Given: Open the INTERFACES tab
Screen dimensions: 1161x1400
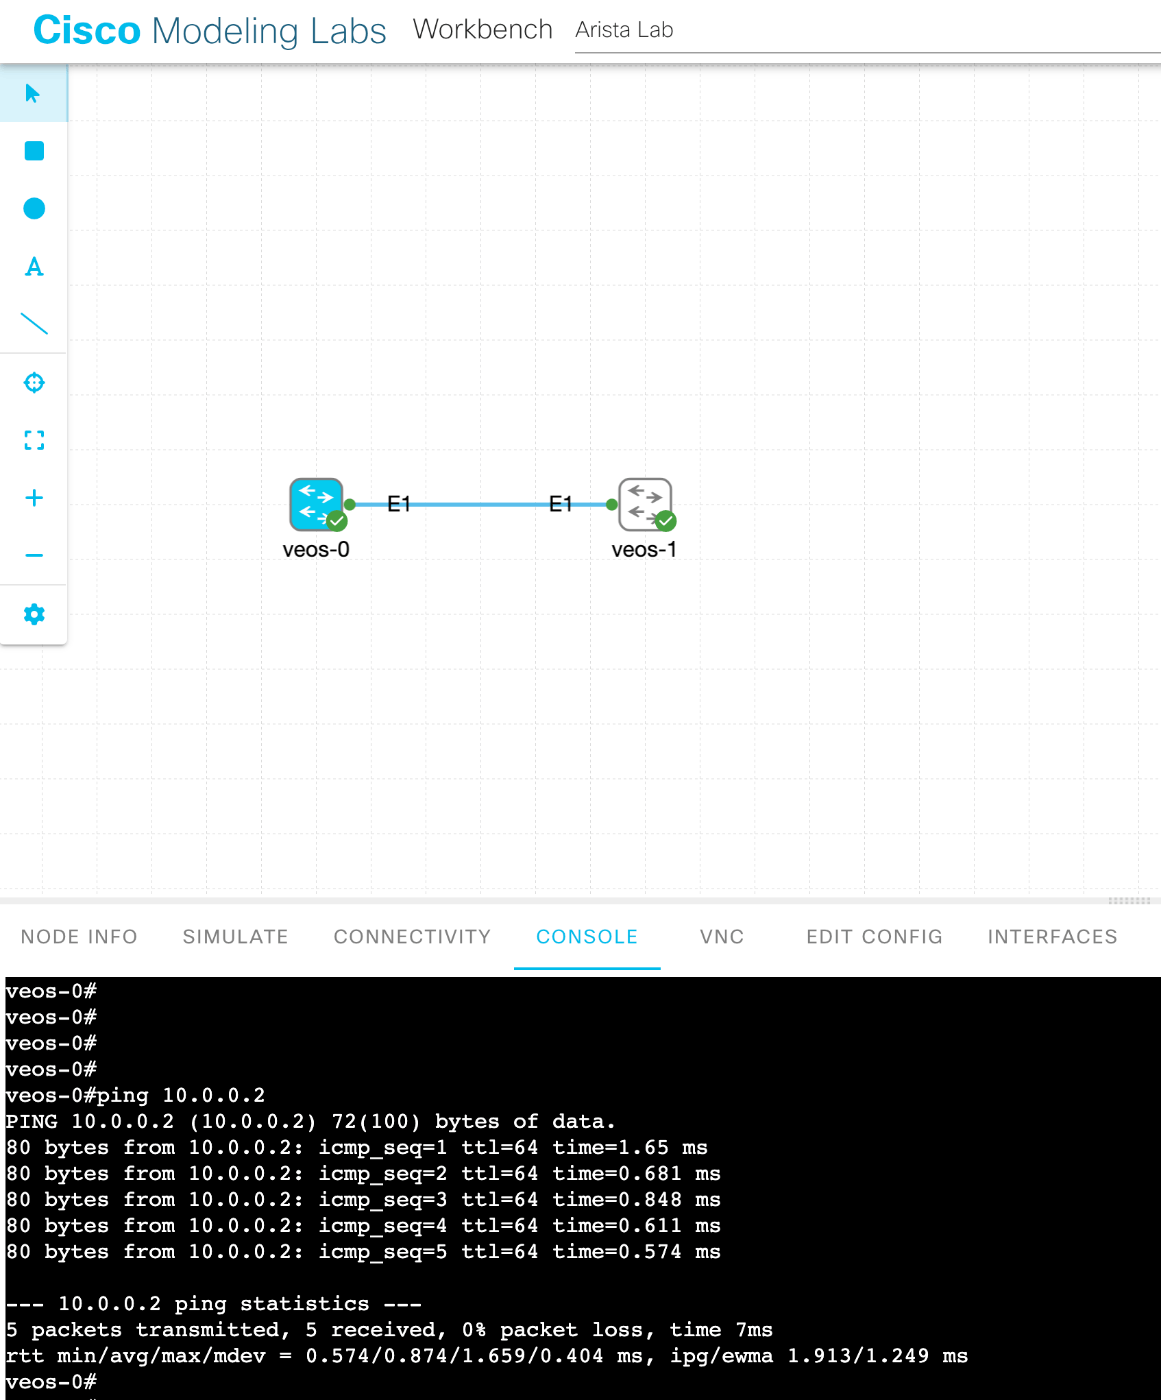Looking at the screenshot, I should coord(1052,937).
